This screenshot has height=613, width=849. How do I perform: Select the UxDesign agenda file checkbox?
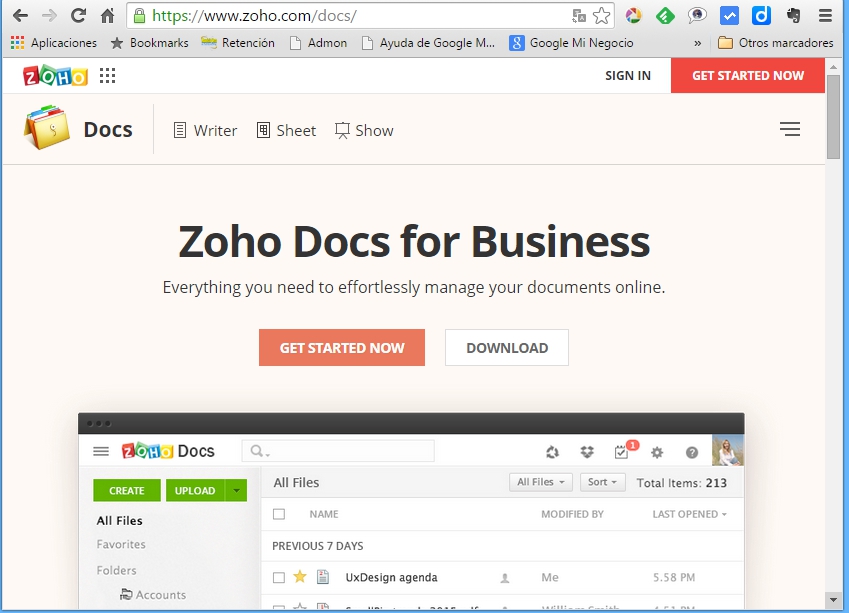point(277,577)
